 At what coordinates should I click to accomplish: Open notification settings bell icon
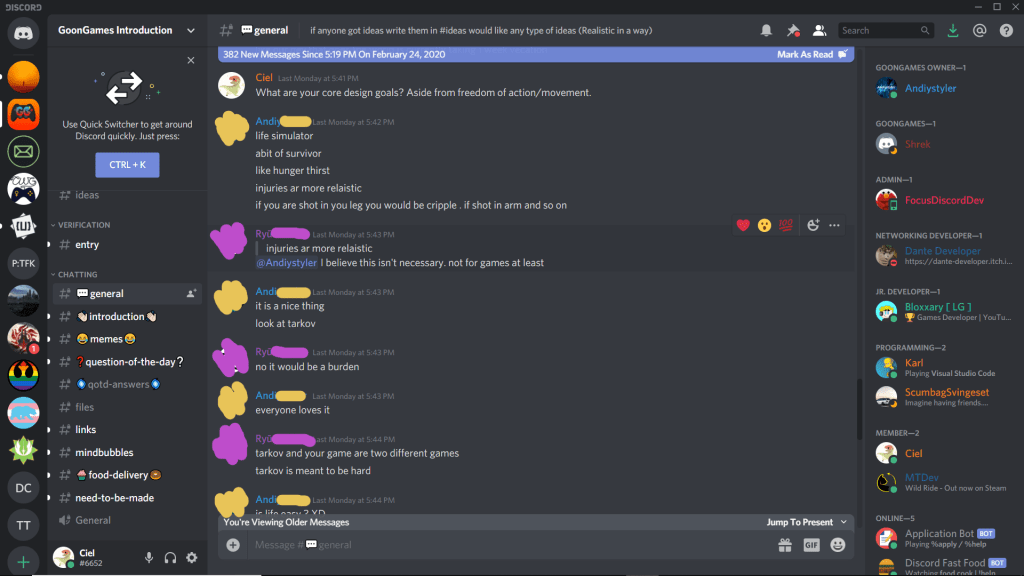766,30
